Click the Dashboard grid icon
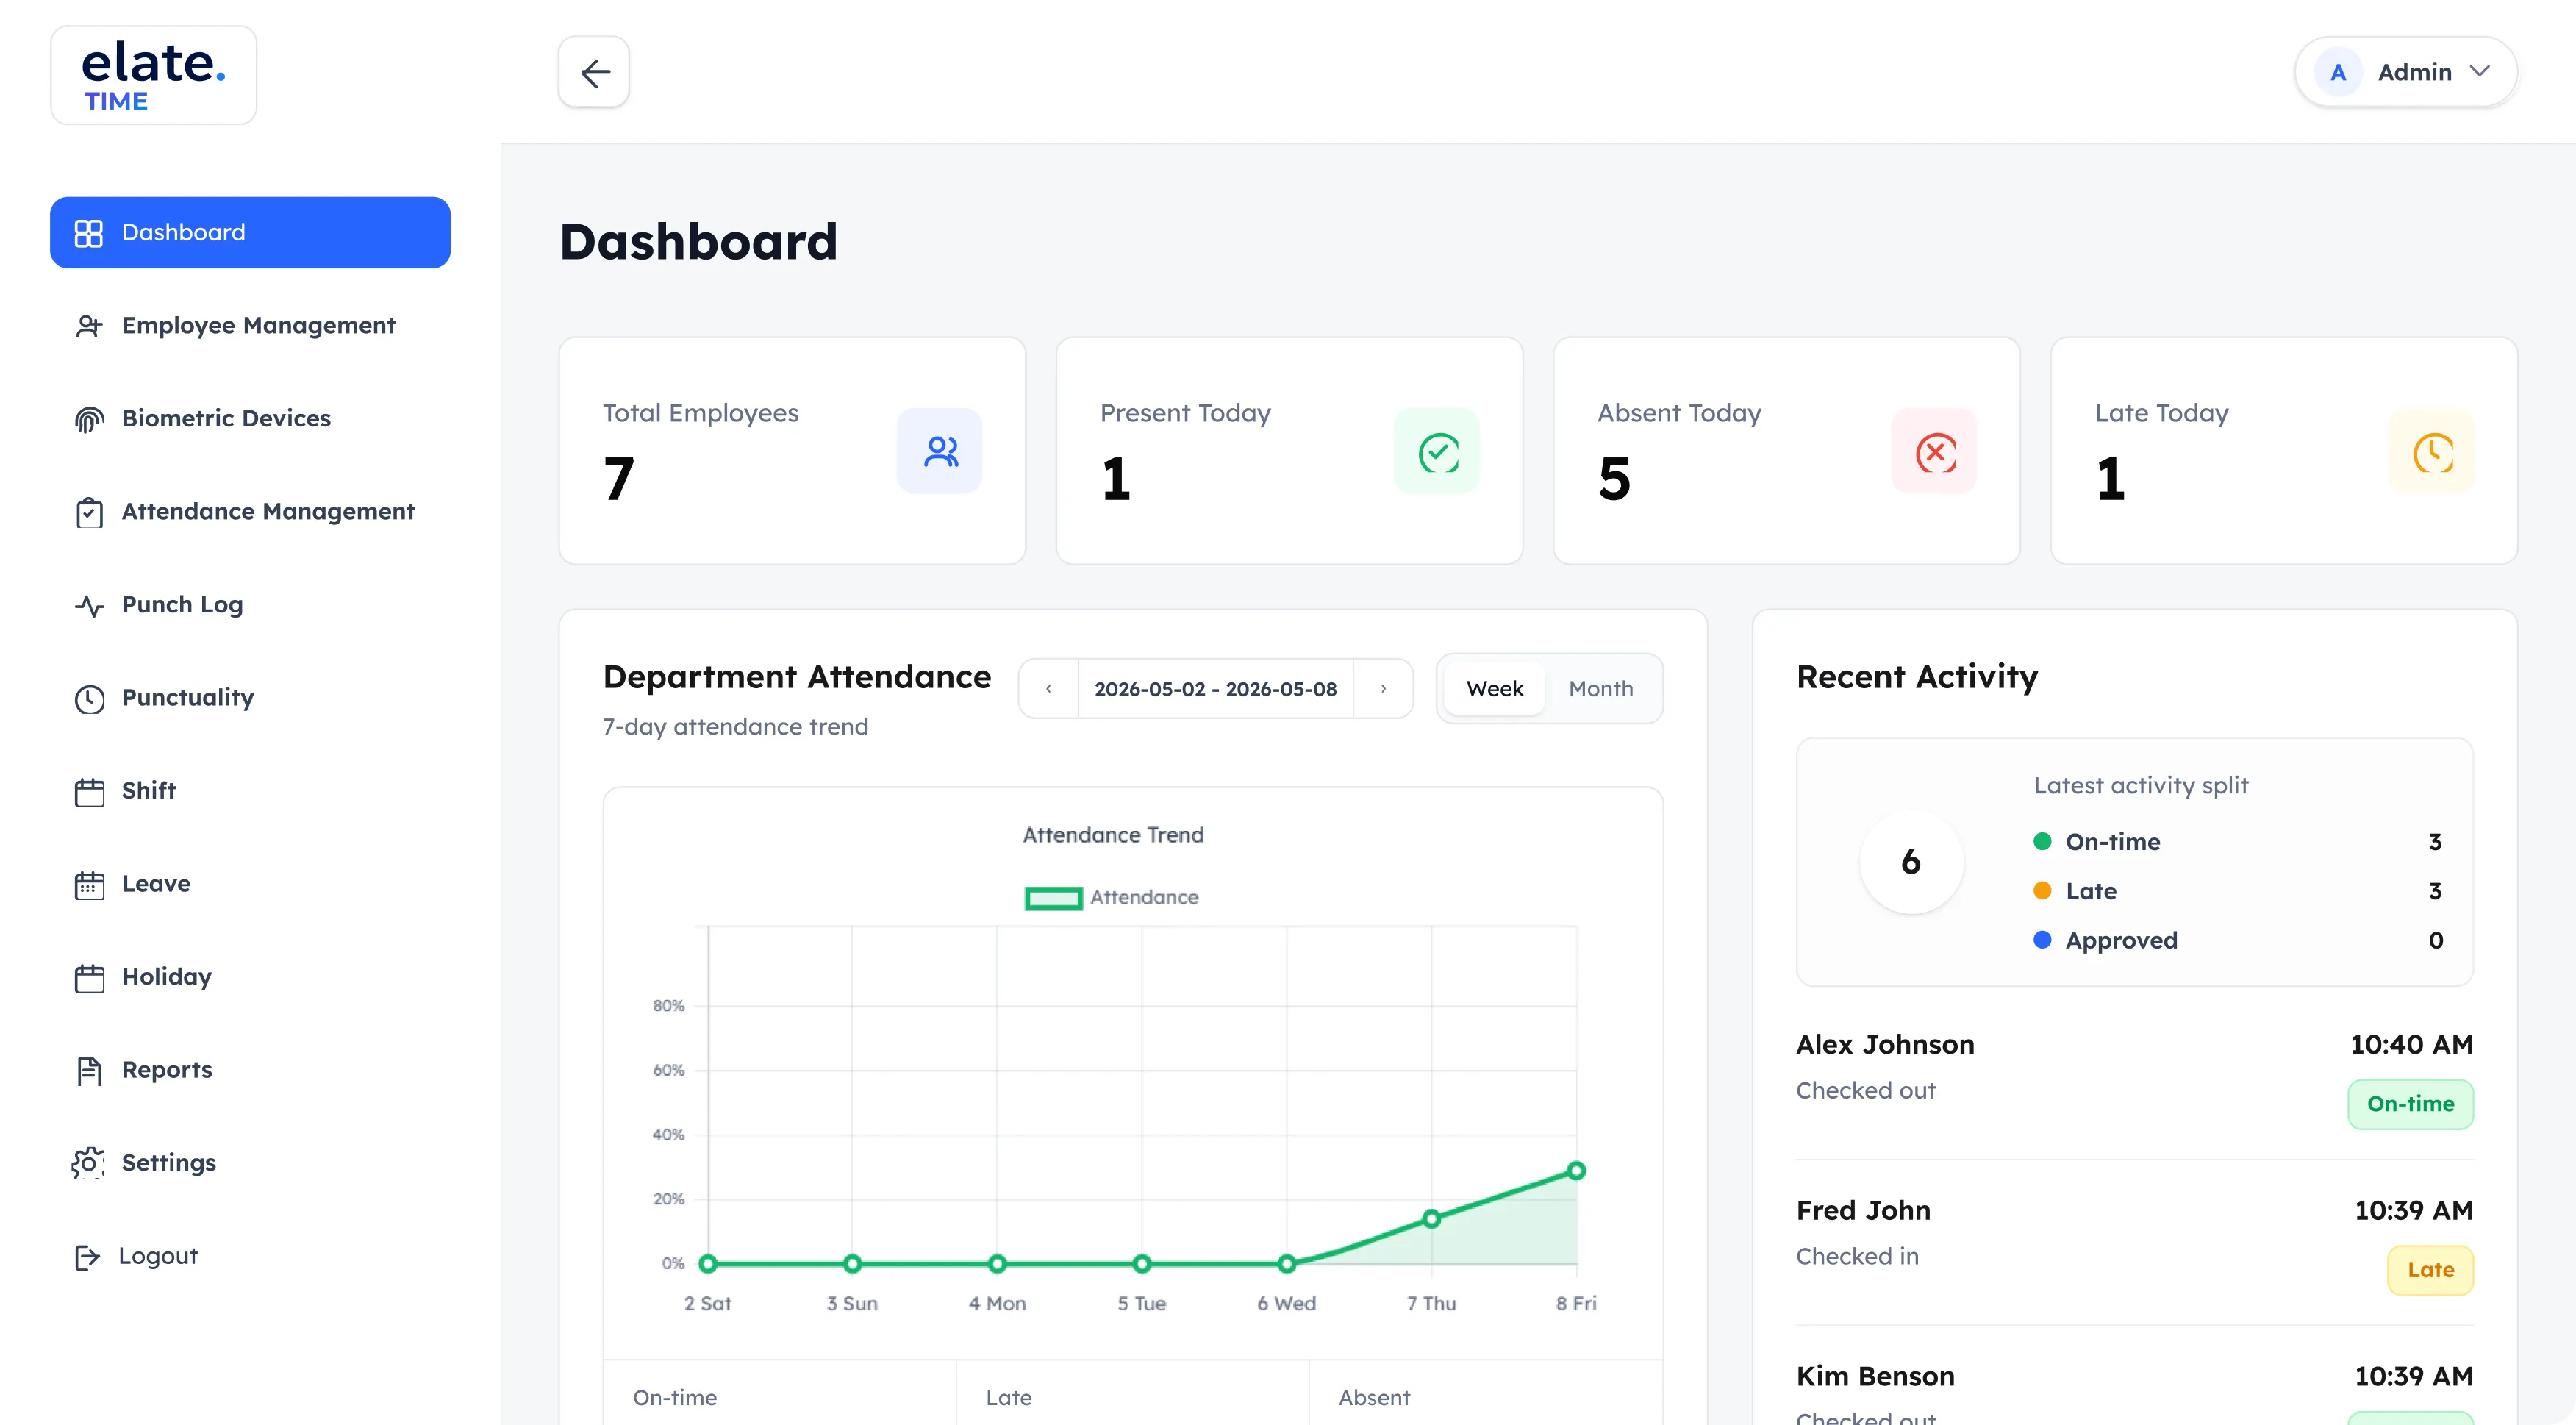Screen dimensions: 2576x1425 (89, 233)
